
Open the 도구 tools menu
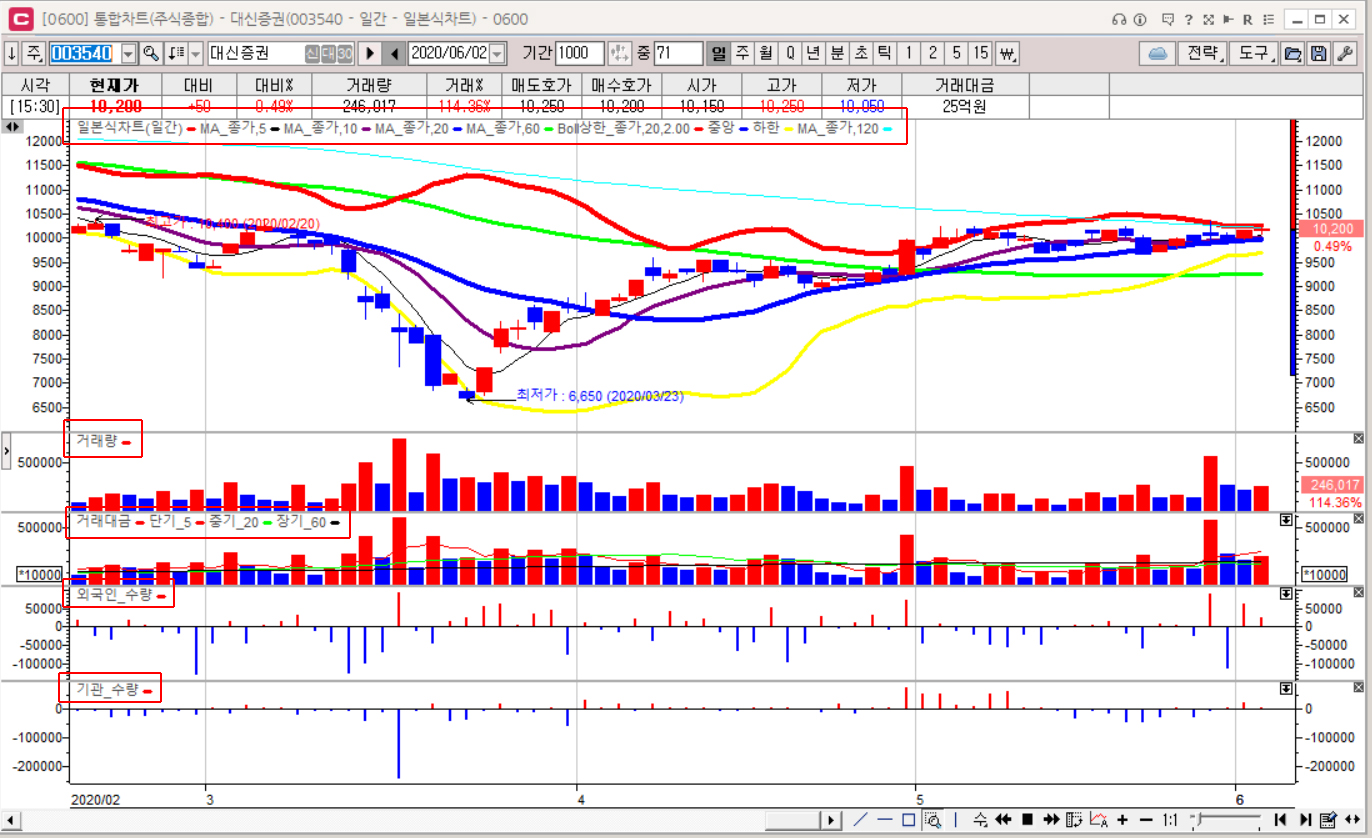coord(1254,53)
